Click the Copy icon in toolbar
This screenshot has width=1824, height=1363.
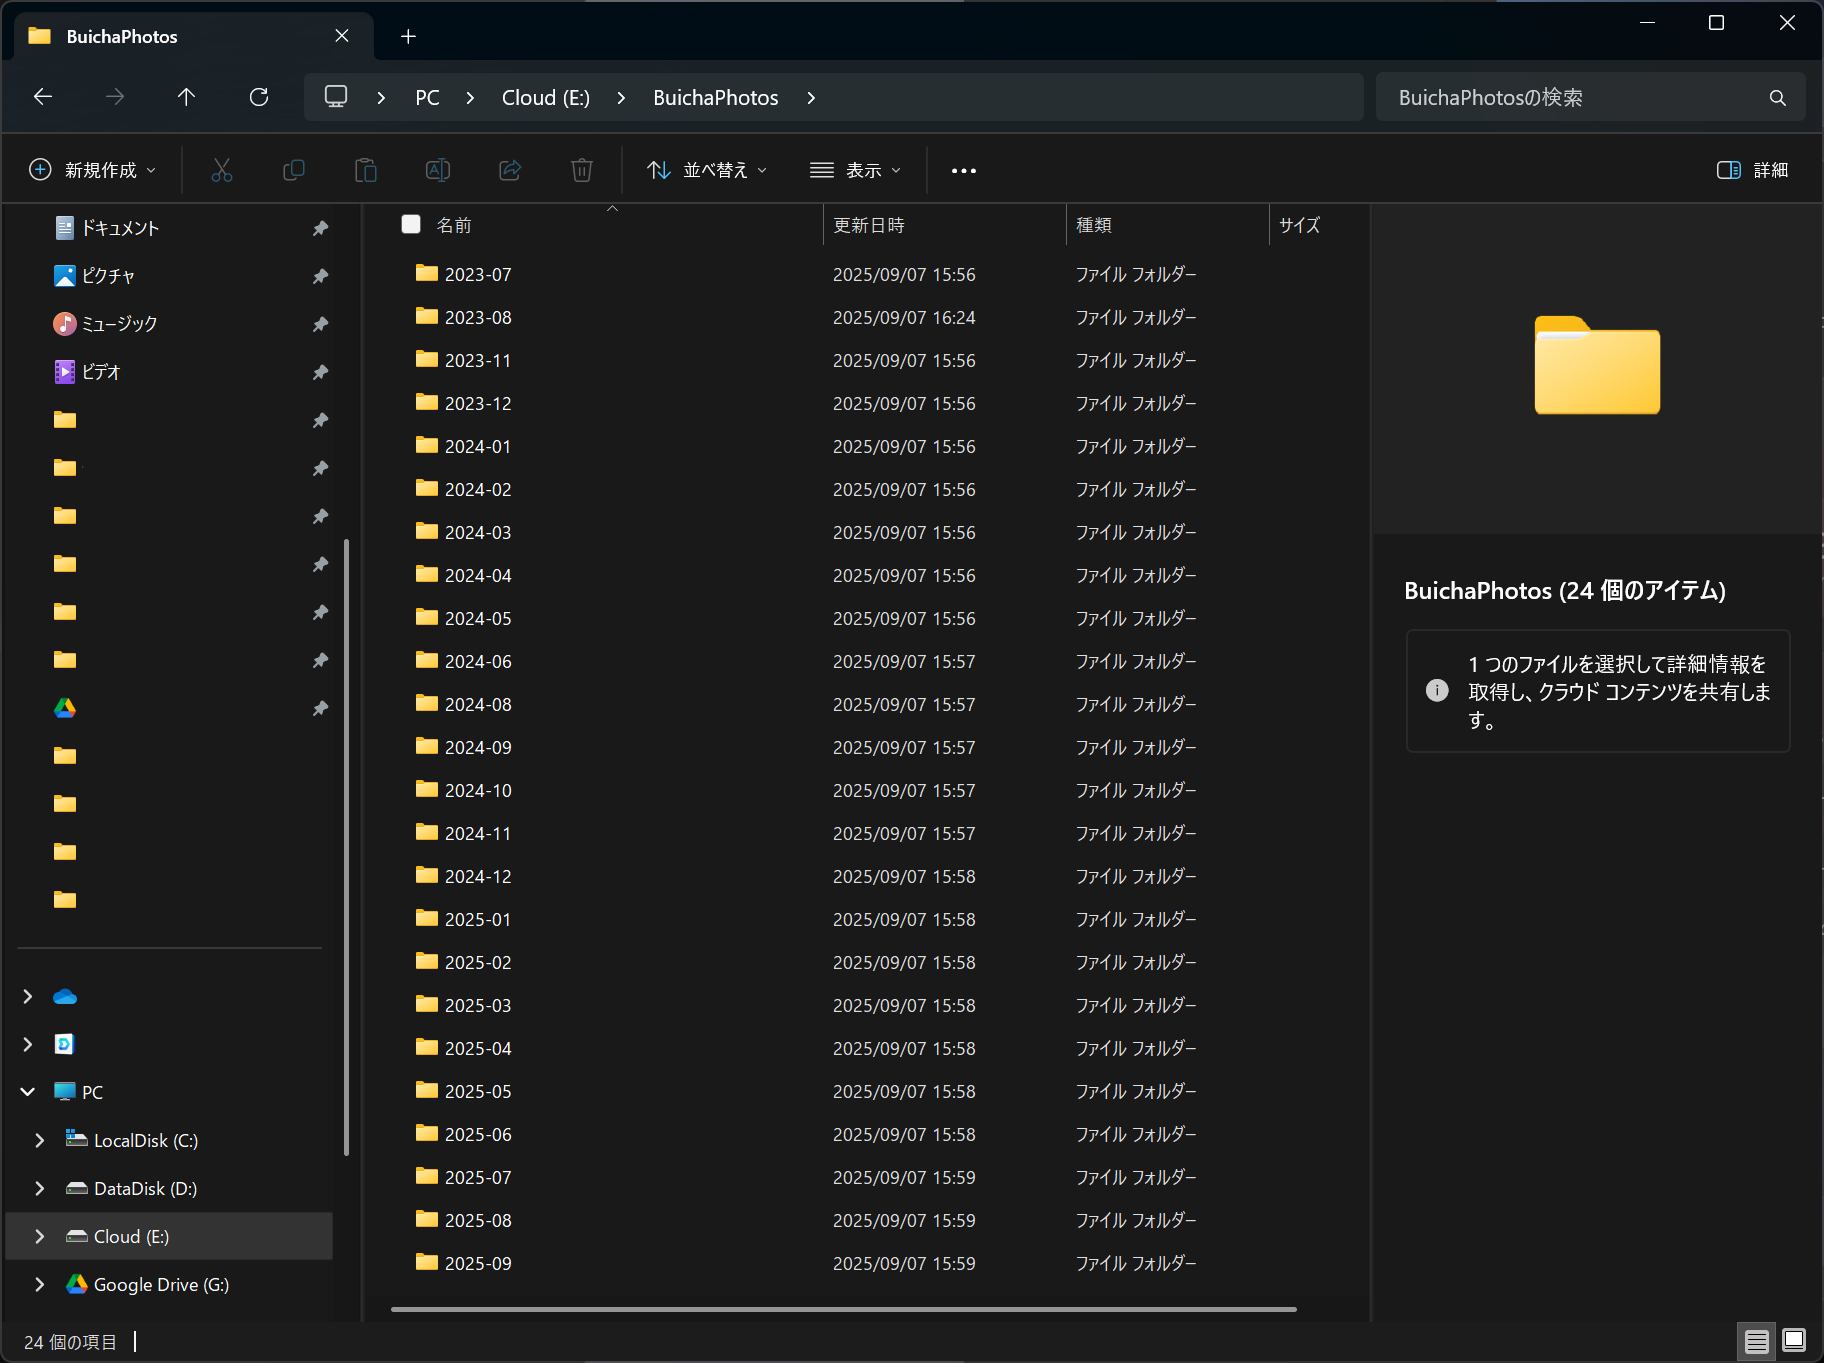pos(294,170)
